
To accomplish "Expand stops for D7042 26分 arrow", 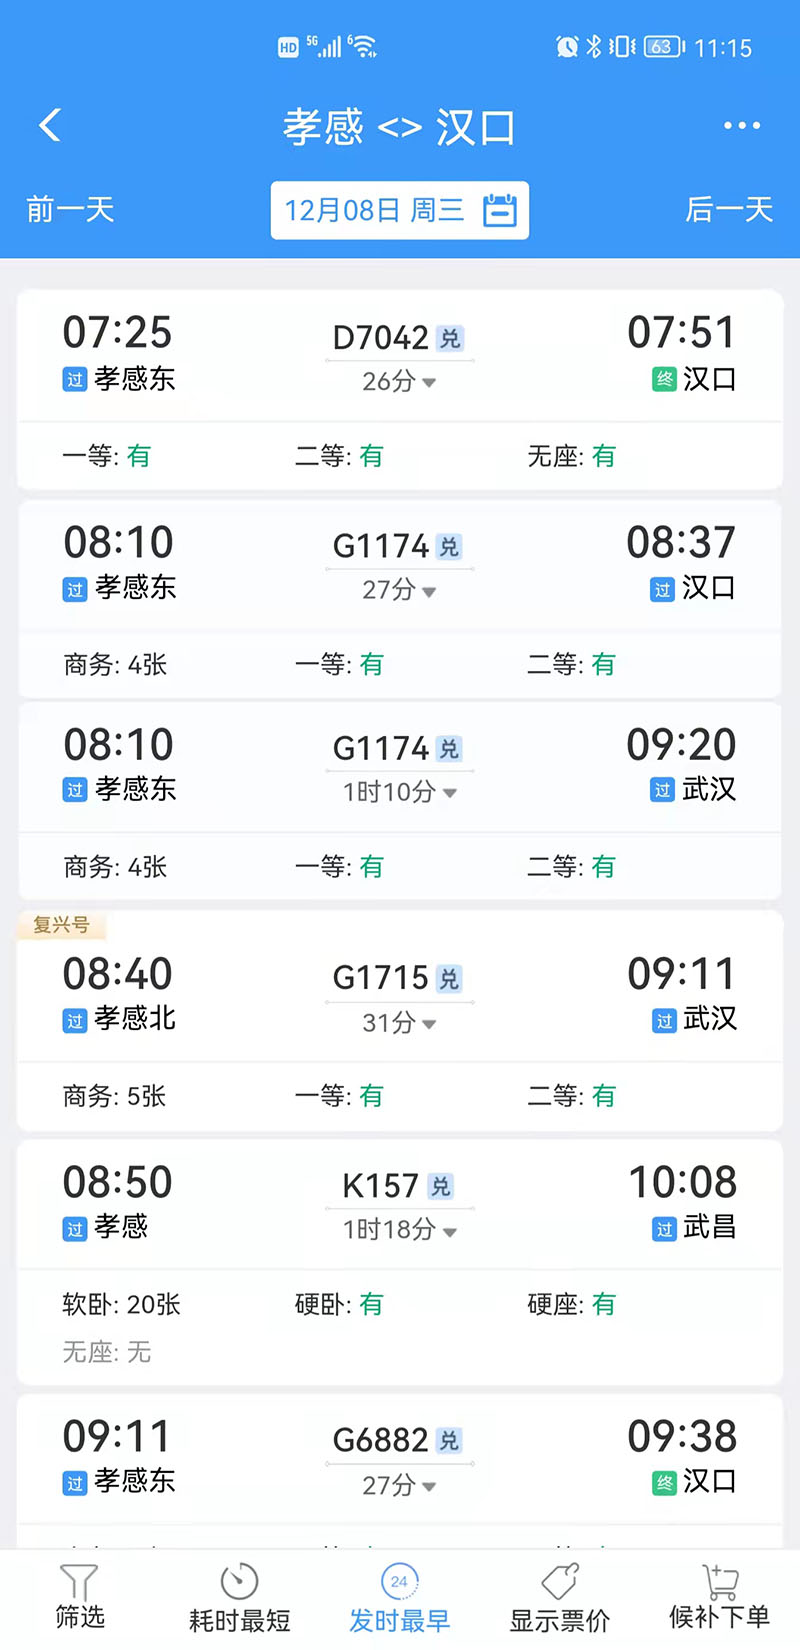I will 430,383.
